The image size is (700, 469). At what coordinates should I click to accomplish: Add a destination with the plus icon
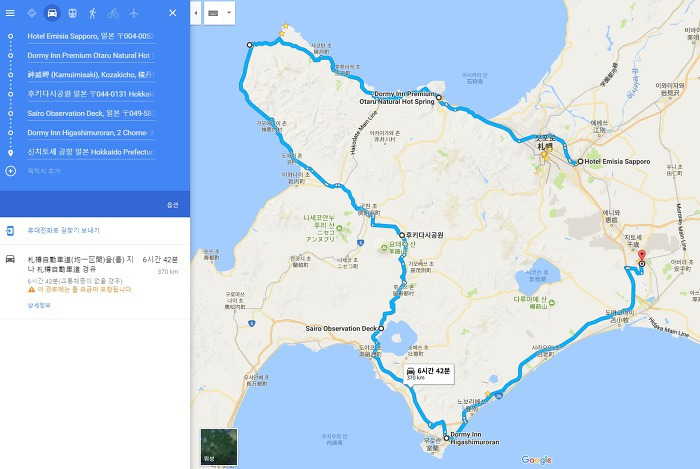click(x=11, y=171)
